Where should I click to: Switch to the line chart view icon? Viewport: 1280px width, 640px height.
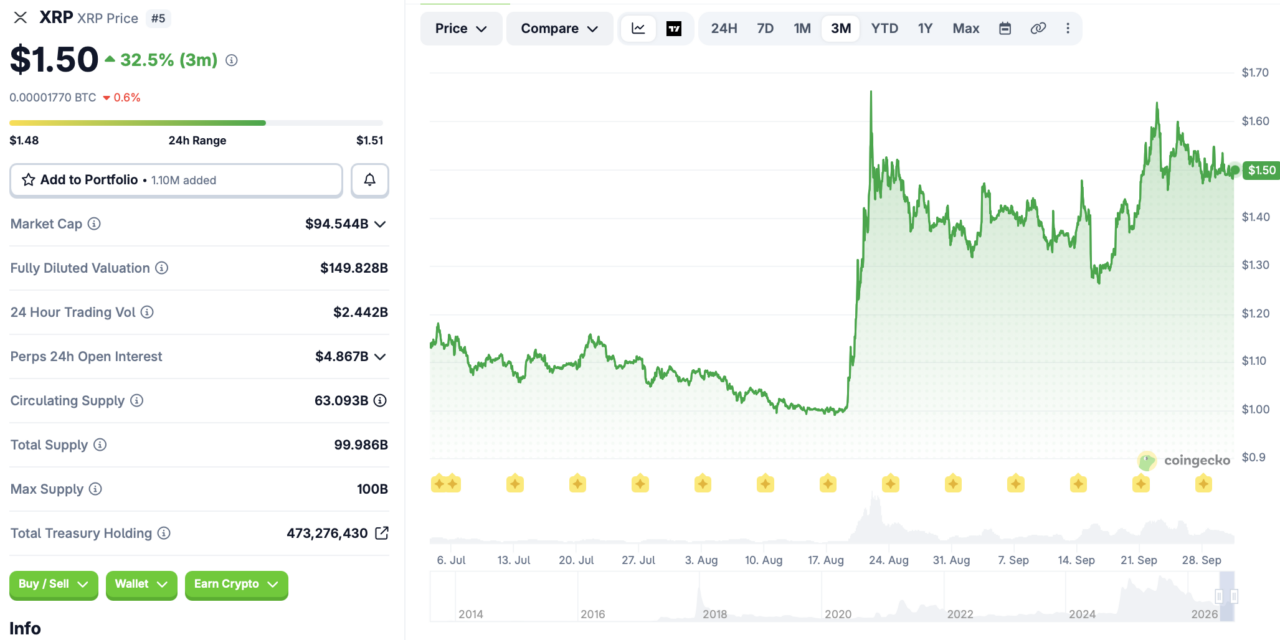638,28
